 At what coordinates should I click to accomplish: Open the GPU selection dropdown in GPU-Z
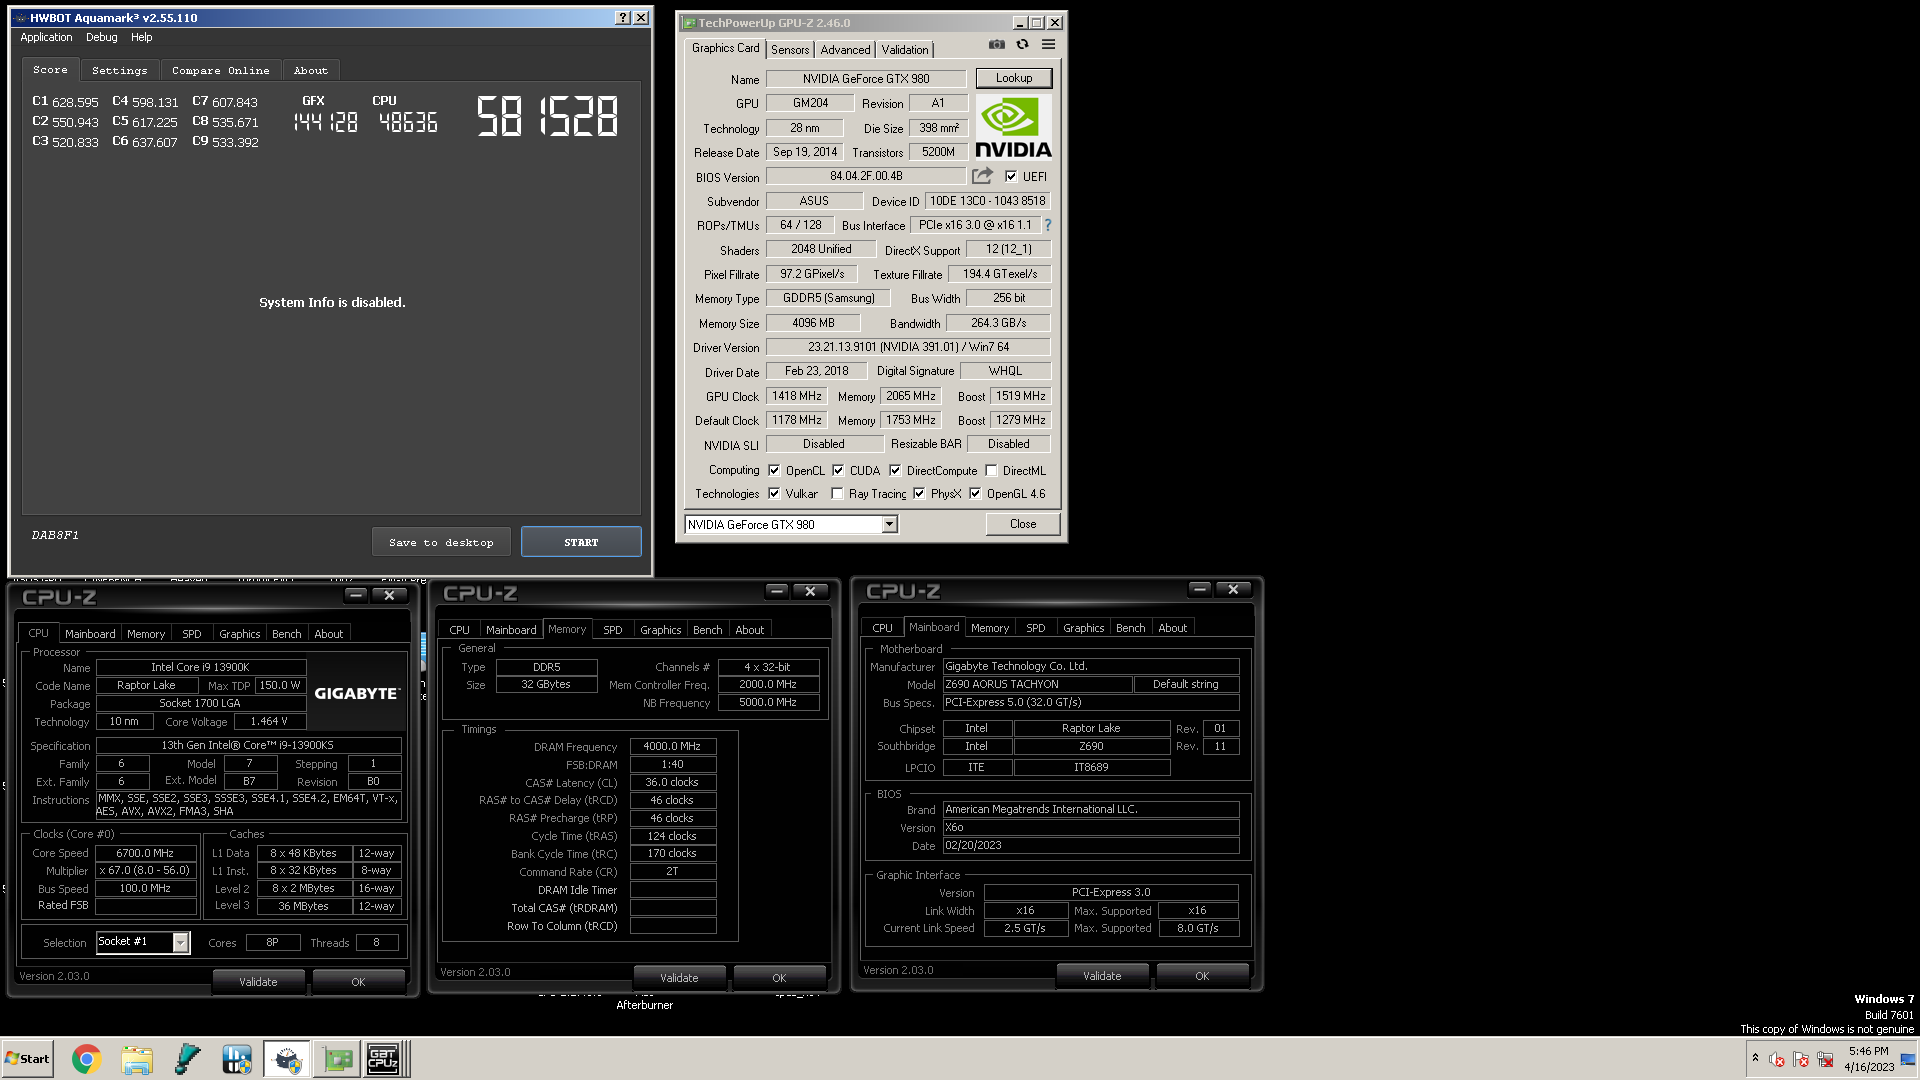click(x=889, y=525)
